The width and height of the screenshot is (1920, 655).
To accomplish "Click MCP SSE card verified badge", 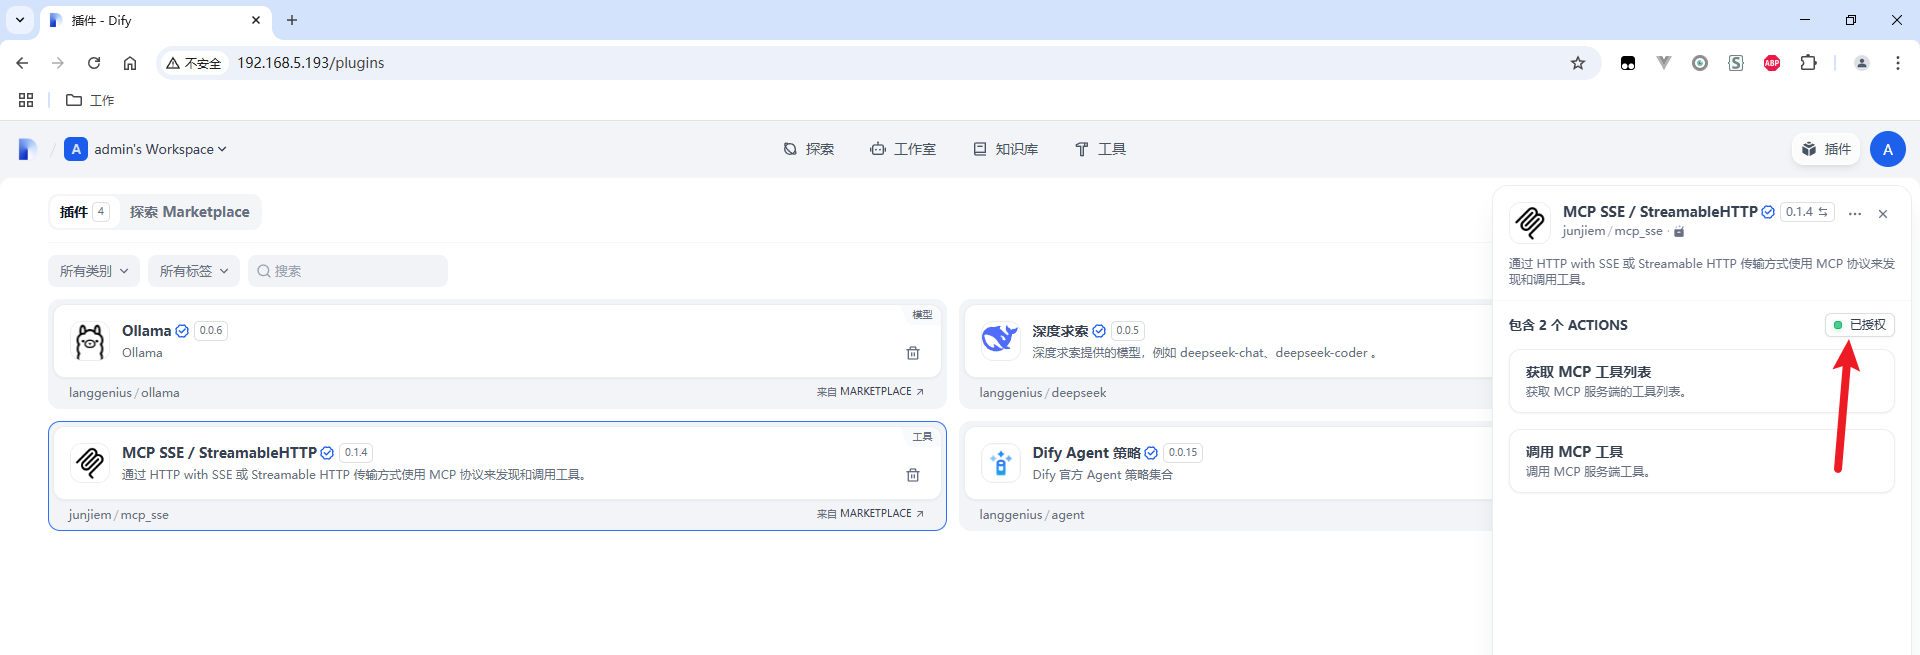I will tap(327, 453).
